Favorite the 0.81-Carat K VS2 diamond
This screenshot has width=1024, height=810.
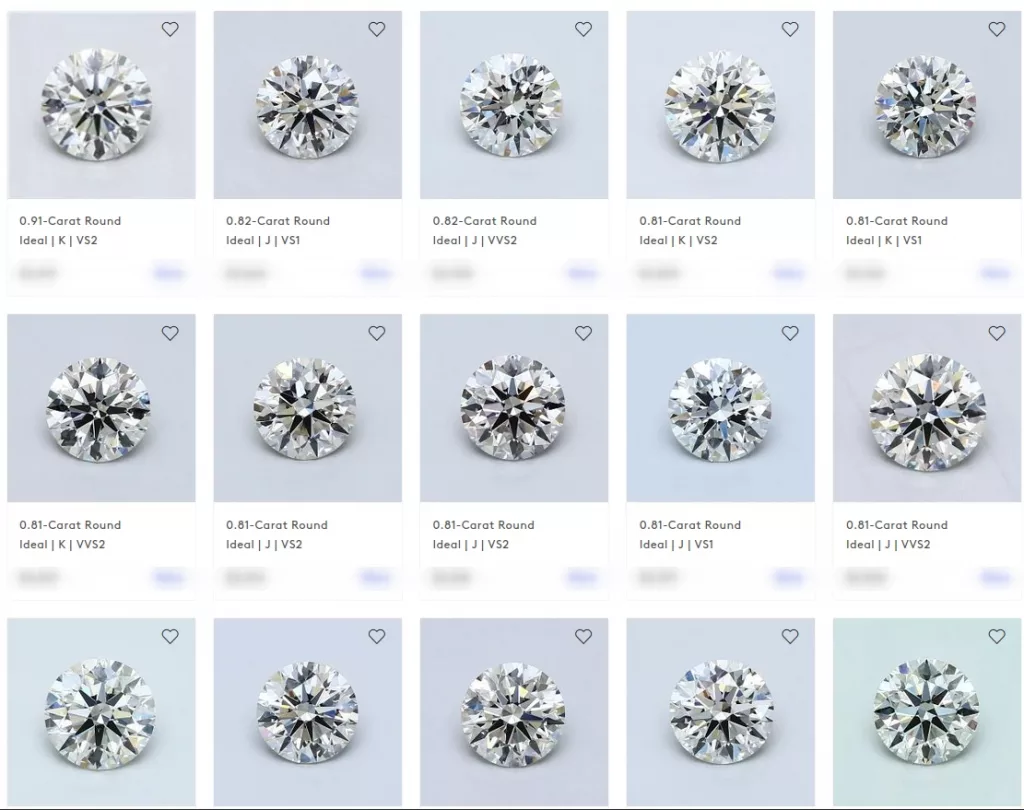click(x=790, y=29)
